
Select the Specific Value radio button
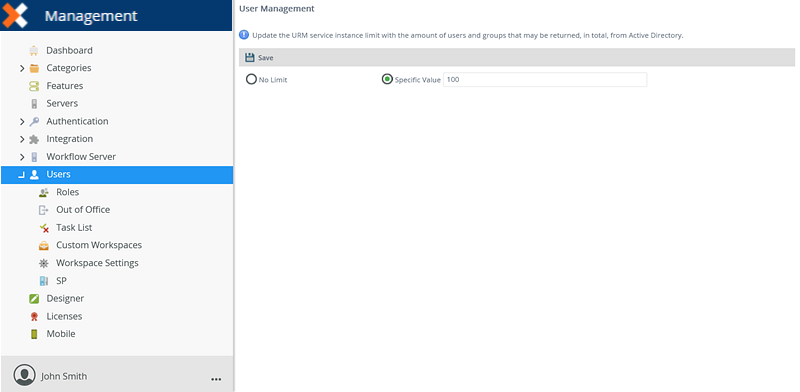point(387,80)
